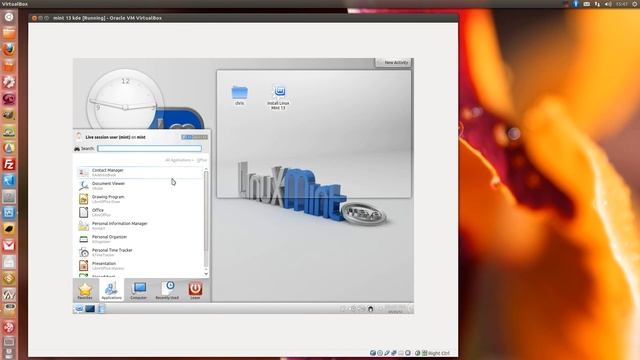Open the volume indicator in the top panel
The image size is (640, 360).
(608, 4)
